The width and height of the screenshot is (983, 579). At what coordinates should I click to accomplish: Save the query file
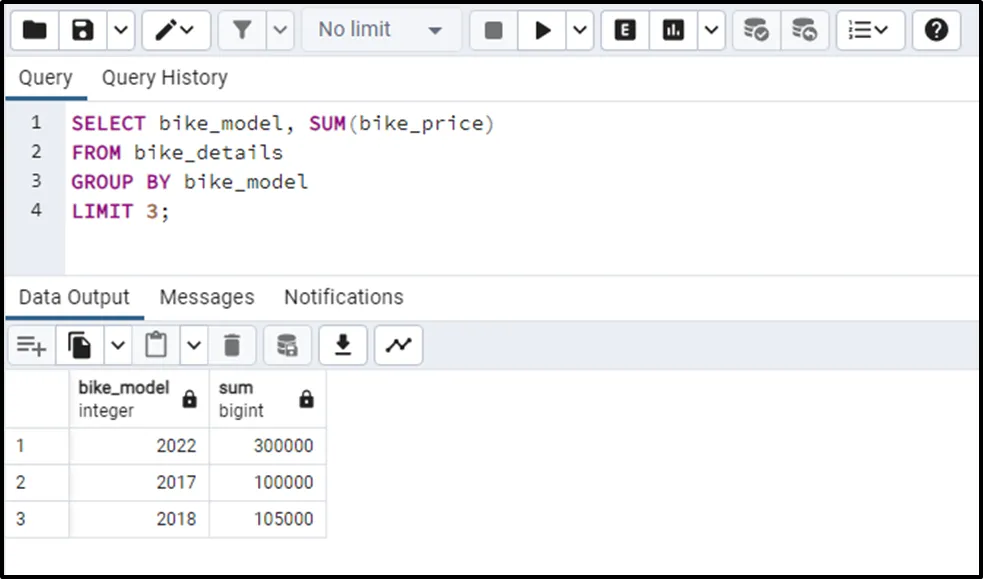point(84,30)
